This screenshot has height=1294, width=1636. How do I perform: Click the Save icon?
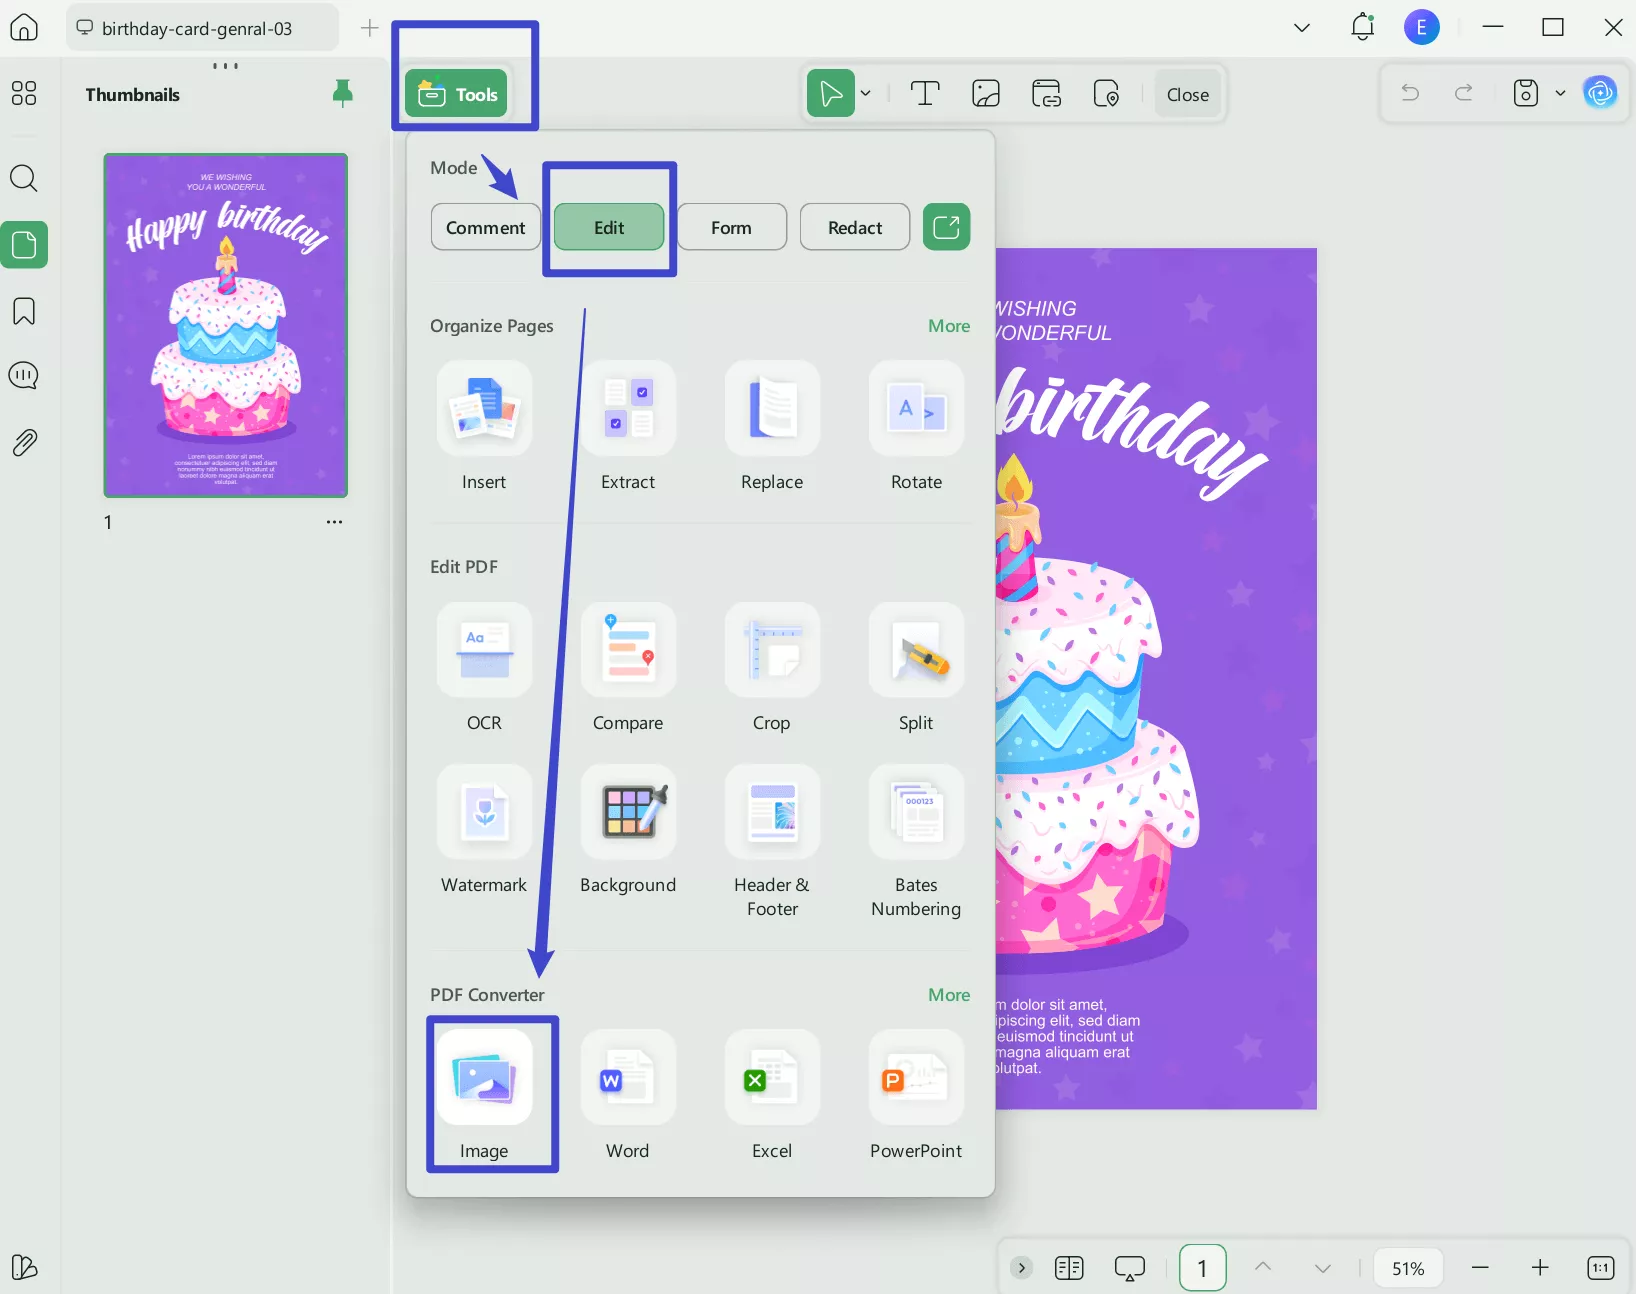click(1525, 93)
